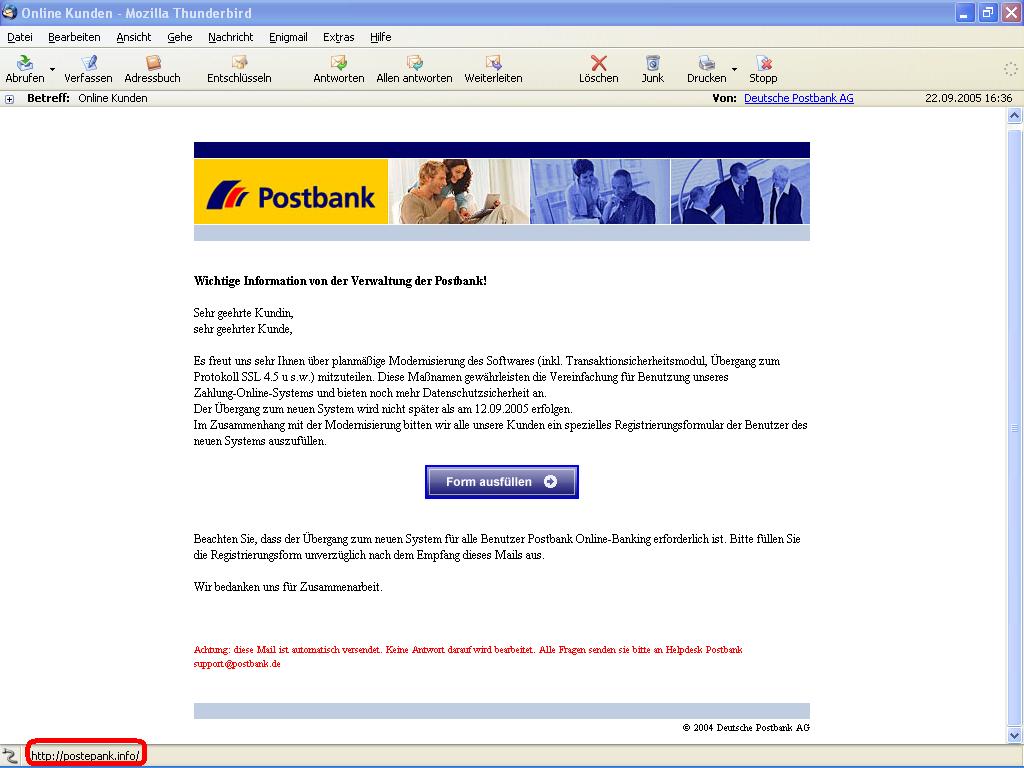Click the support@postbank.de email address
Screen dimensions: 1024x768
coord(237,664)
